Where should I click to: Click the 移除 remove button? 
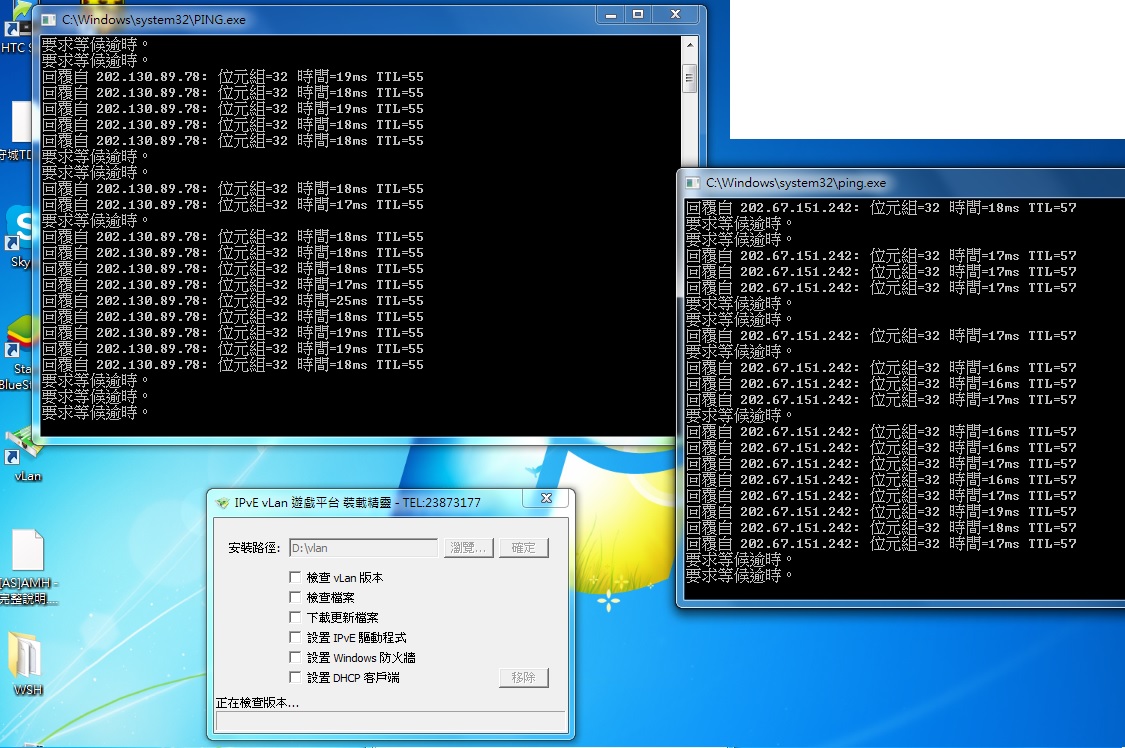click(x=523, y=678)
